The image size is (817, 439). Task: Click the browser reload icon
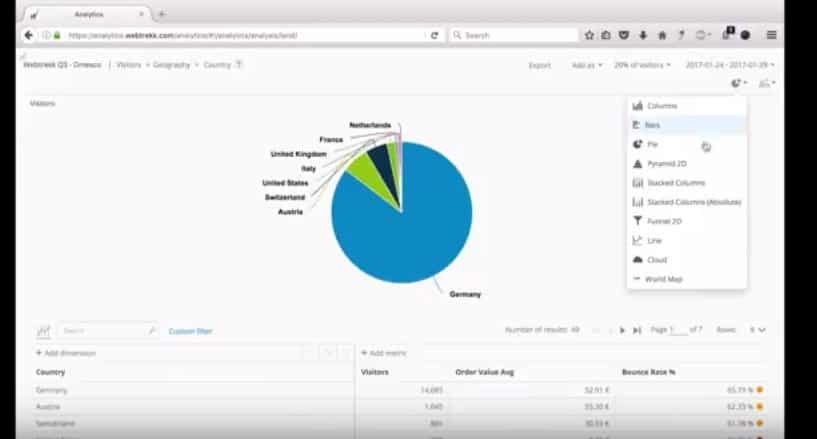pyautogui.click(x=434, y=35)
